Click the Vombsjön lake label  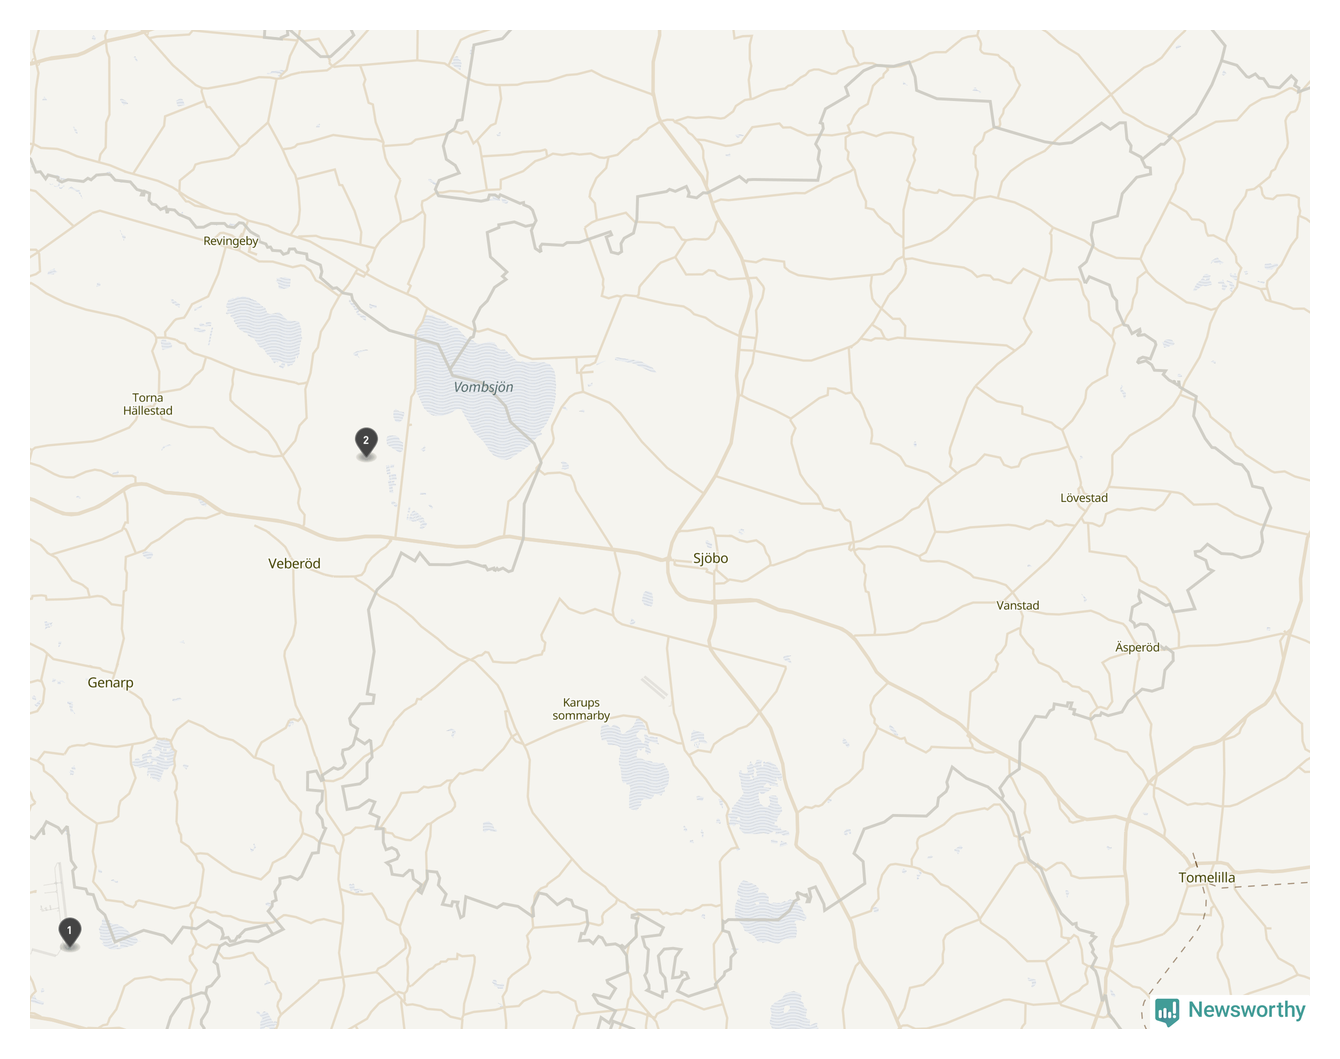pyautogui.click(x=484, y=387)
